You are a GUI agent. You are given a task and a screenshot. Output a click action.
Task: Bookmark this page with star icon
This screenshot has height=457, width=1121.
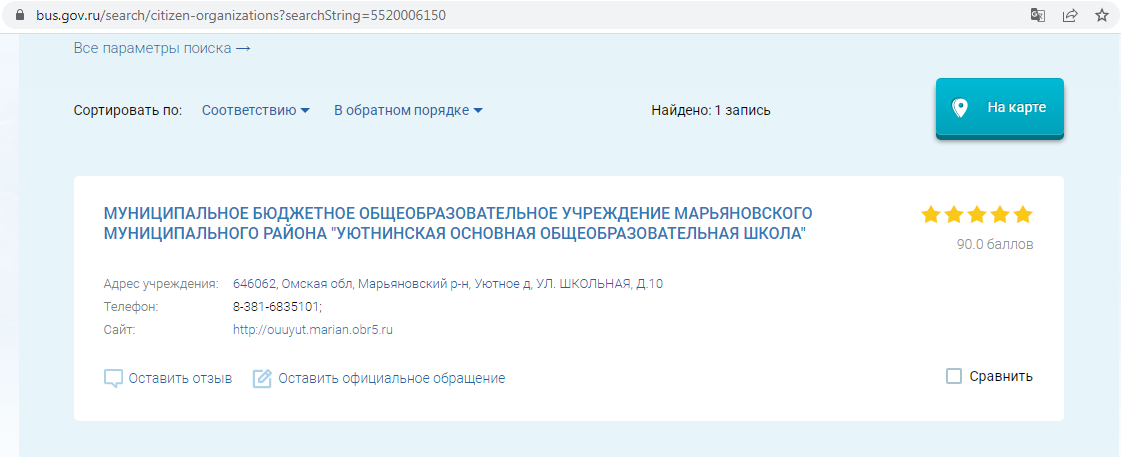point(1102,15)
